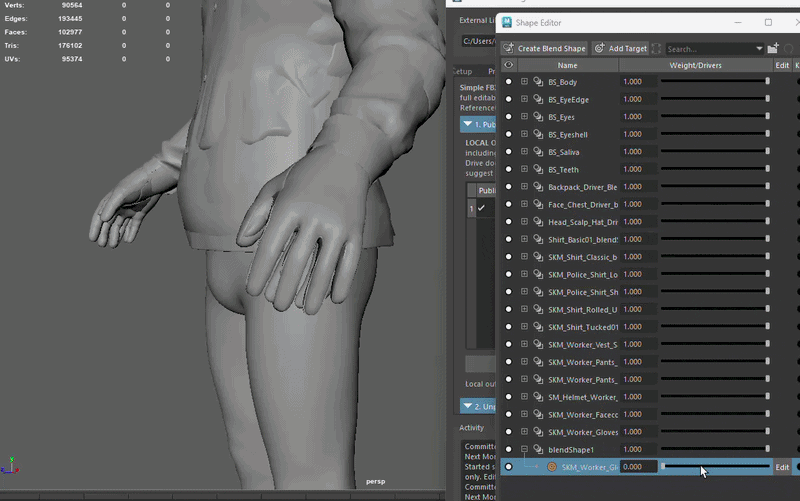Click the Create Blend Shape button

(x=544, y=48)
